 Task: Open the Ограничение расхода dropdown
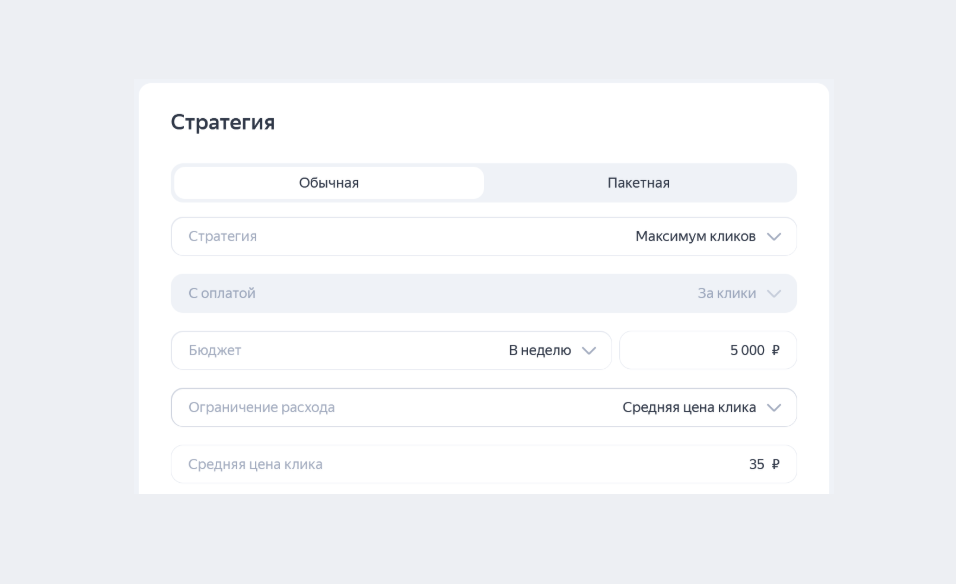483,407
